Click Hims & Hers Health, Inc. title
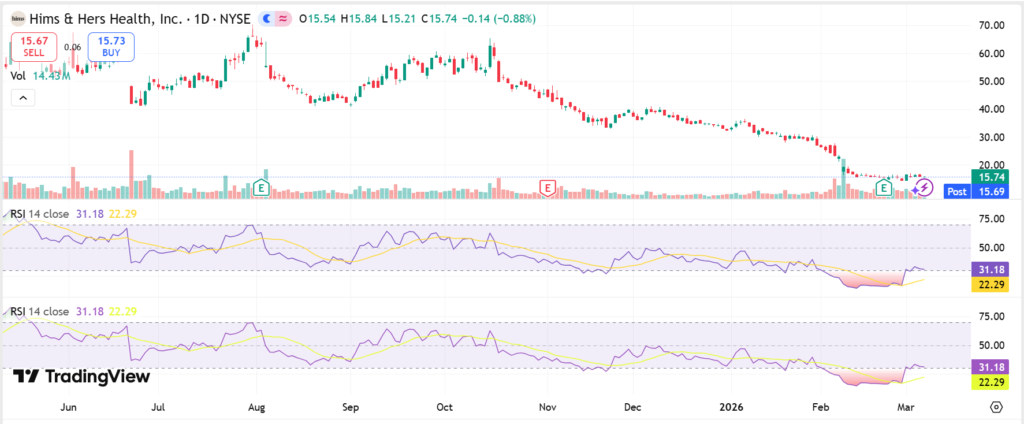This screenshot has height=424, width=1024. tap(107, 19)
